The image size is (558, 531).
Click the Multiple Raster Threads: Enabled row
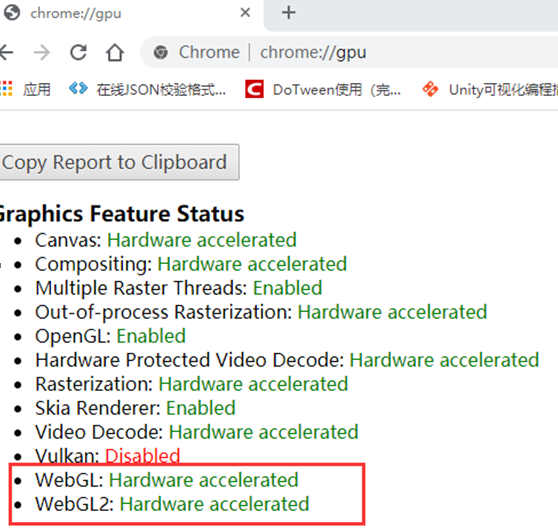pyautogui.click(x=179, y=288)
